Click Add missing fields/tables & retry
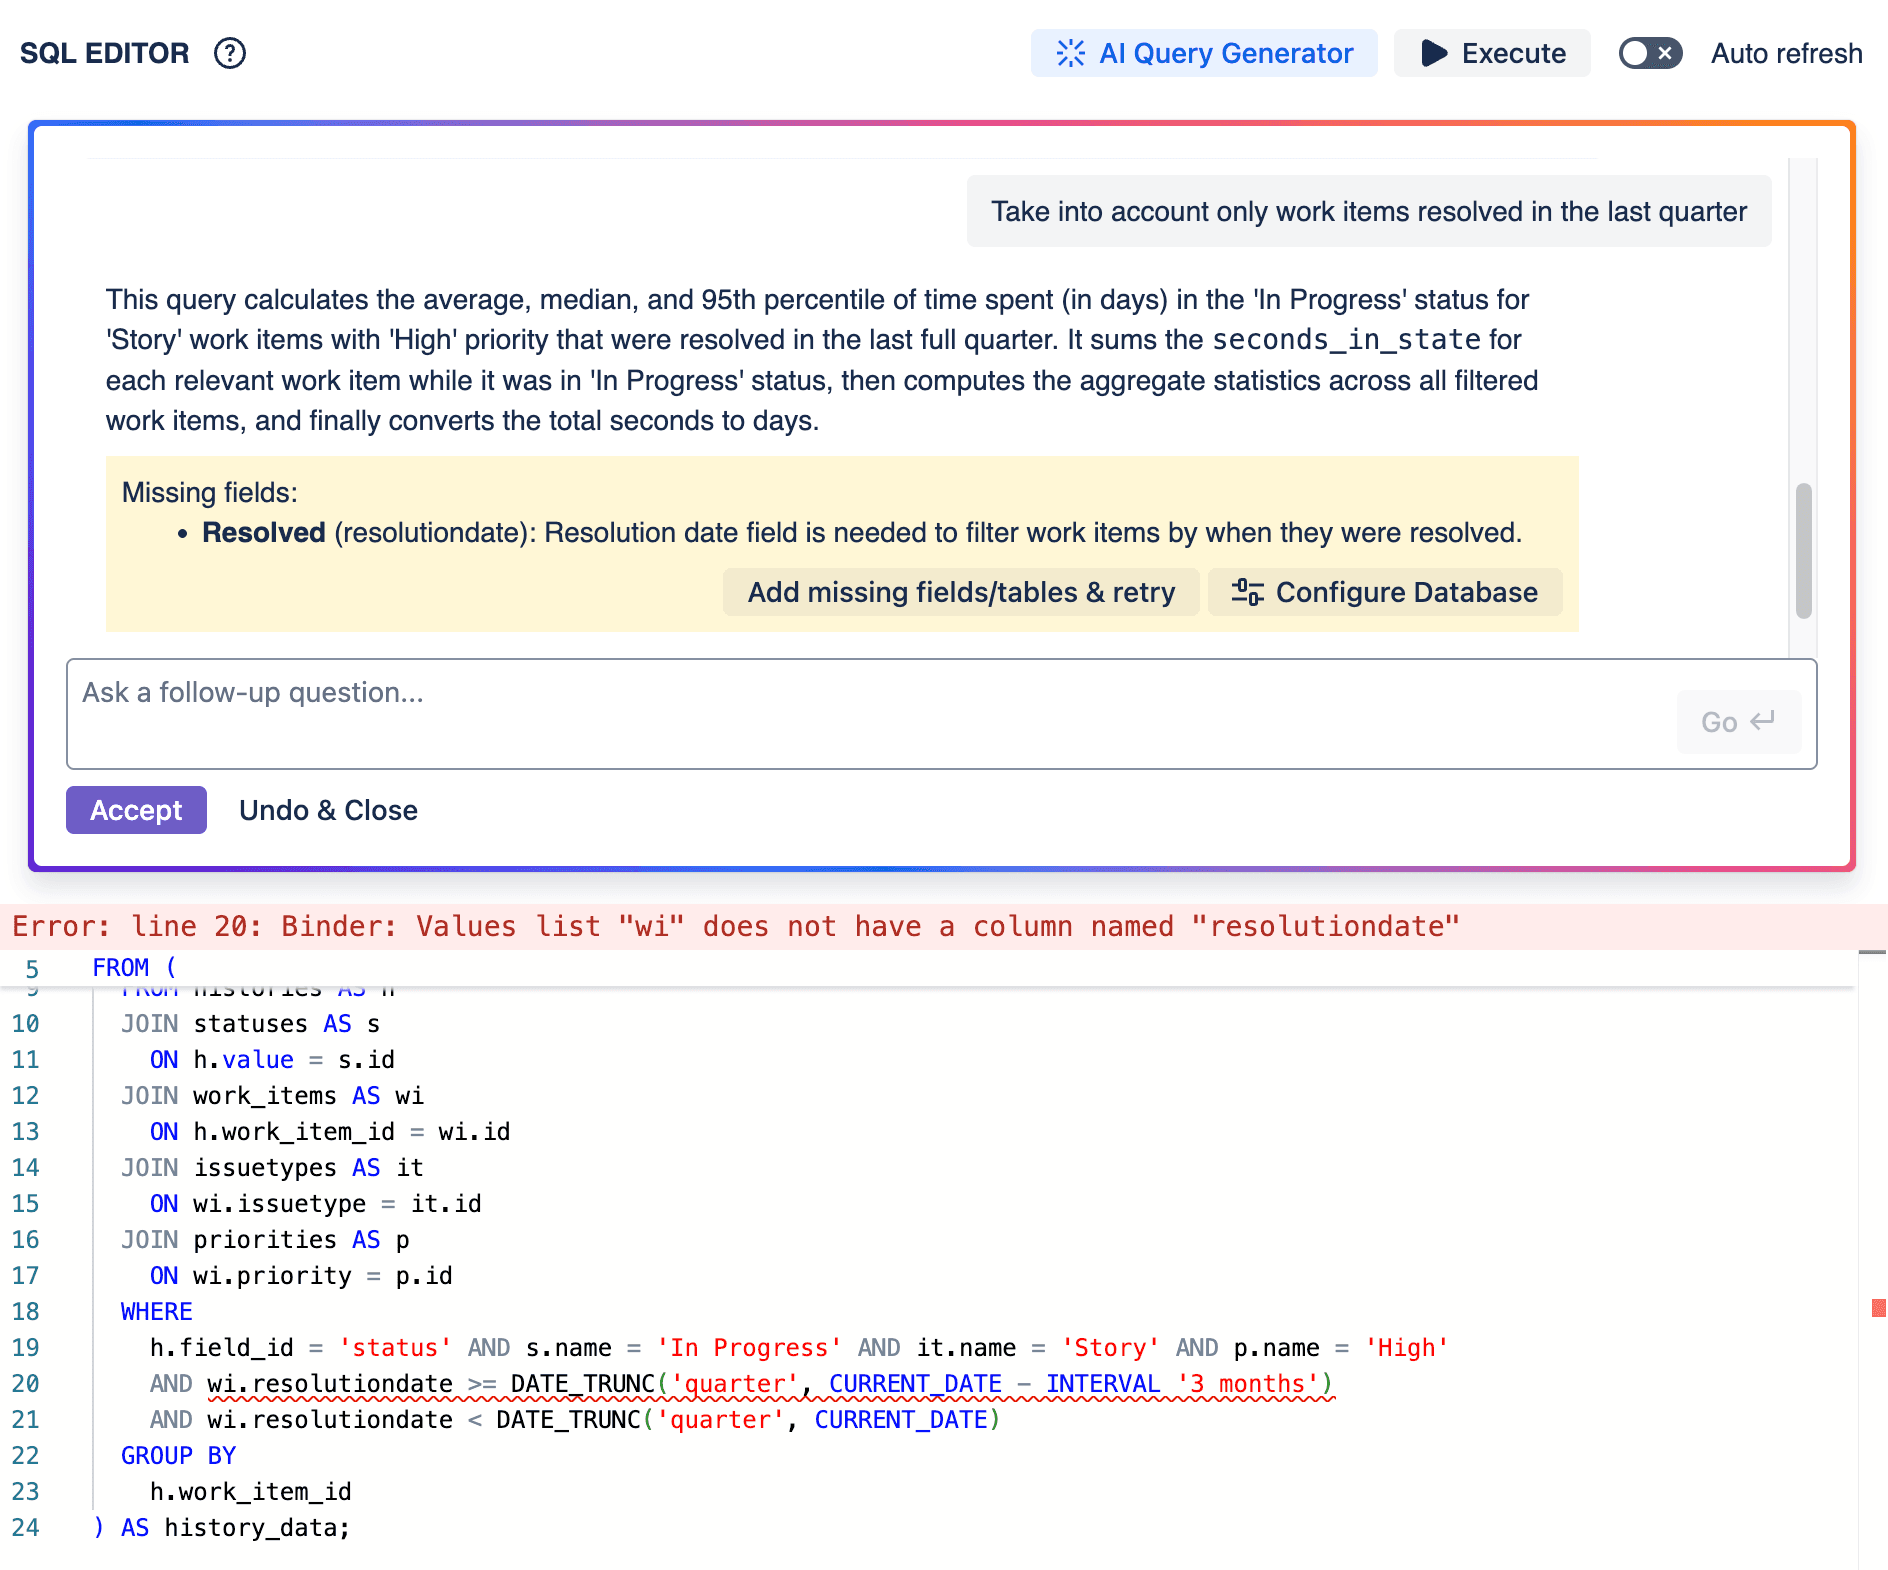Viewport: 1888px width, 1570px height. [961, 592]
